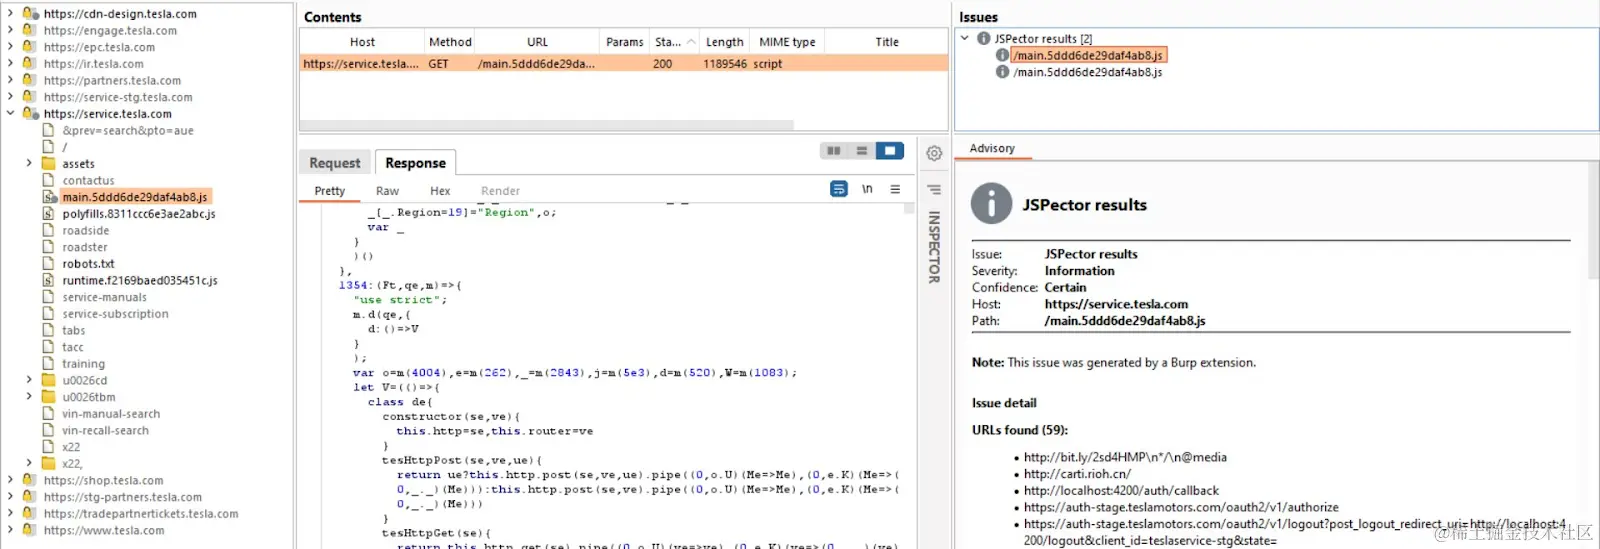Expand the https://ir.tesla.com node
The width and height of the screenshot is (1600, 549).
tap(10, 64)
